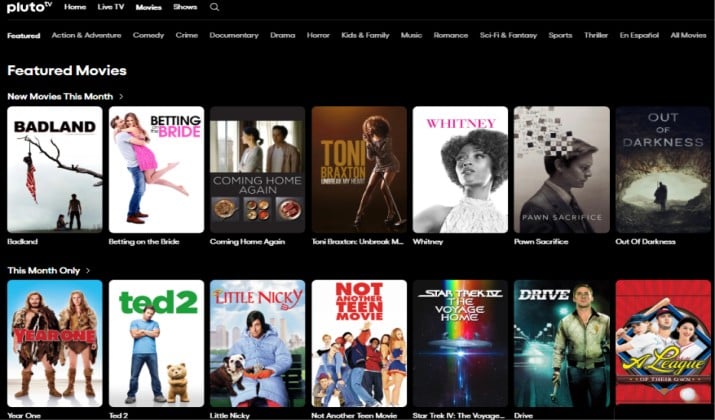Select the Featured category tab
The height and width of the screenshot is (420, 715).
click(24, 36)
